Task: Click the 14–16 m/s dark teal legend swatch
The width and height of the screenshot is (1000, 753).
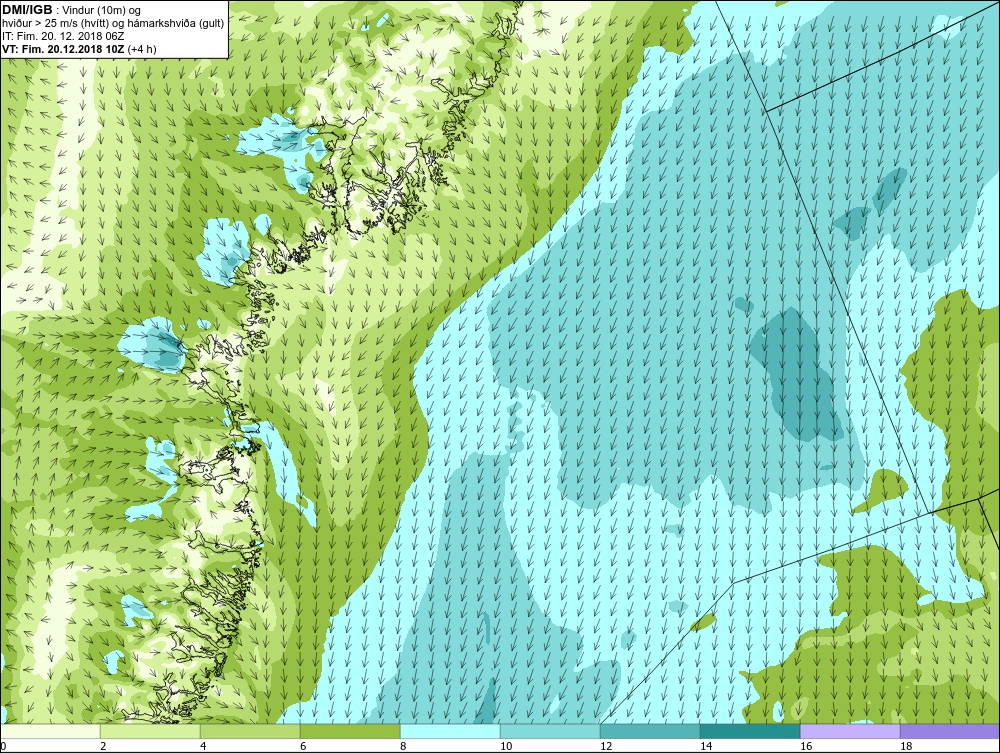Action: tap(750, 731)
